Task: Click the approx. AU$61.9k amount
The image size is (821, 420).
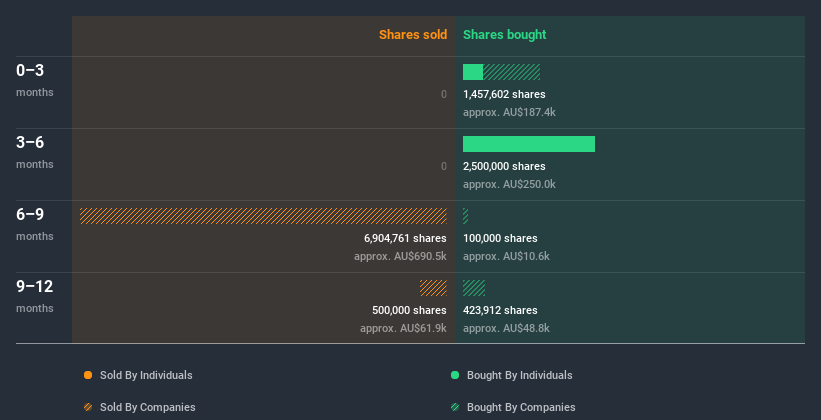Action: pyautogui.click(x=403, y=328)
